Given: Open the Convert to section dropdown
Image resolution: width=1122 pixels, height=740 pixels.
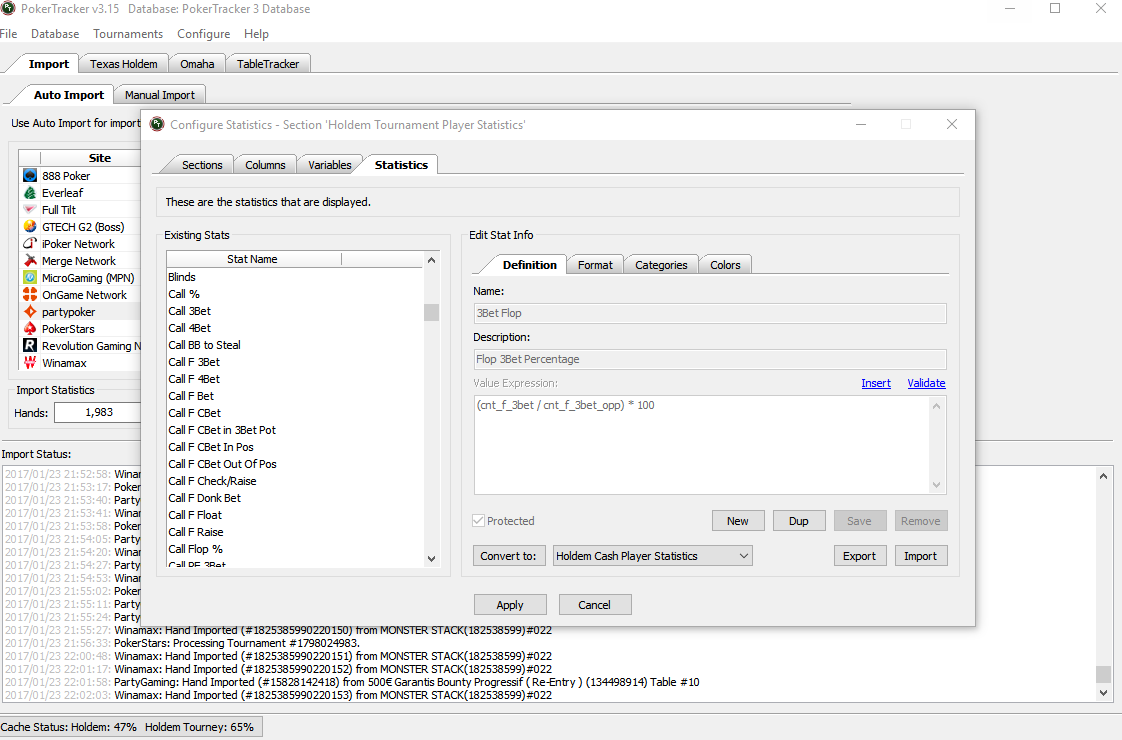Looking at the screenshot, I should pos(653,556).
